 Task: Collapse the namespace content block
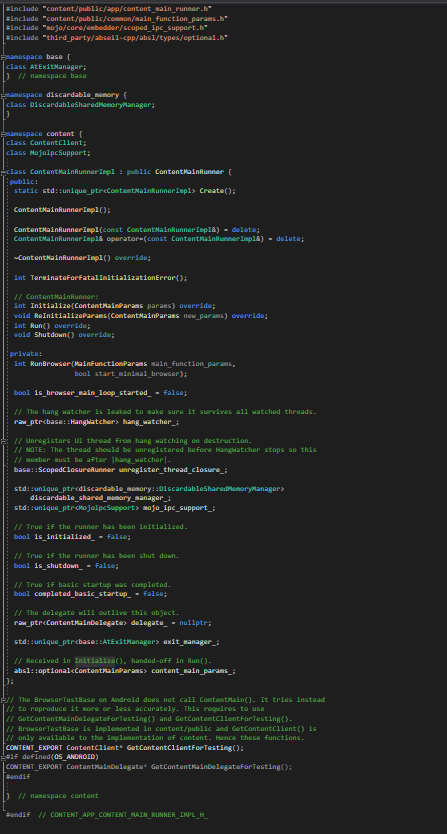3,134
